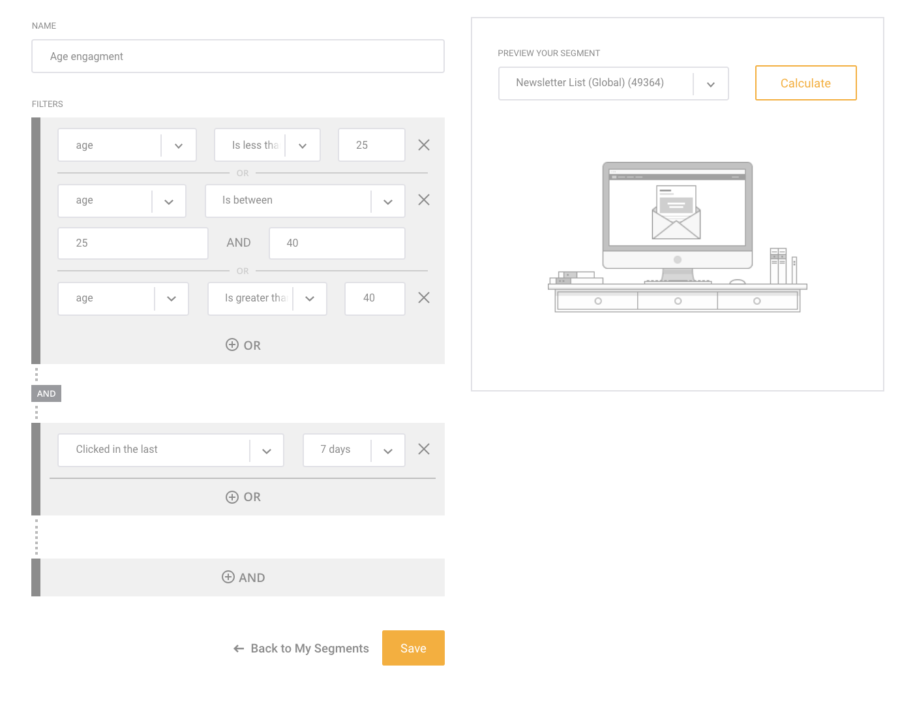This screenshot has height=706, width=900.
Task: Add OR condition under 'Clicked in the last'
Action: pos(243,497)
